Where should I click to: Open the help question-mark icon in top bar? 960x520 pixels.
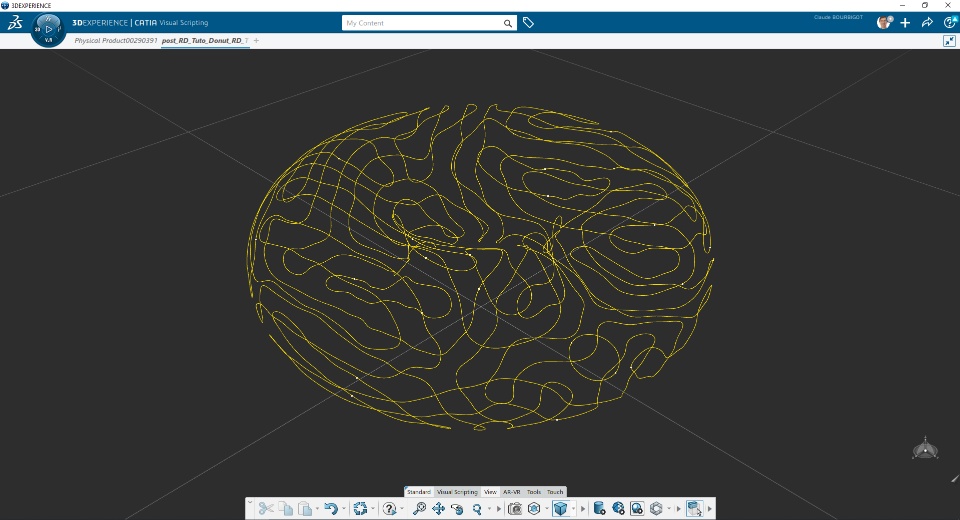pyautogui.click(x=950, y=23)
